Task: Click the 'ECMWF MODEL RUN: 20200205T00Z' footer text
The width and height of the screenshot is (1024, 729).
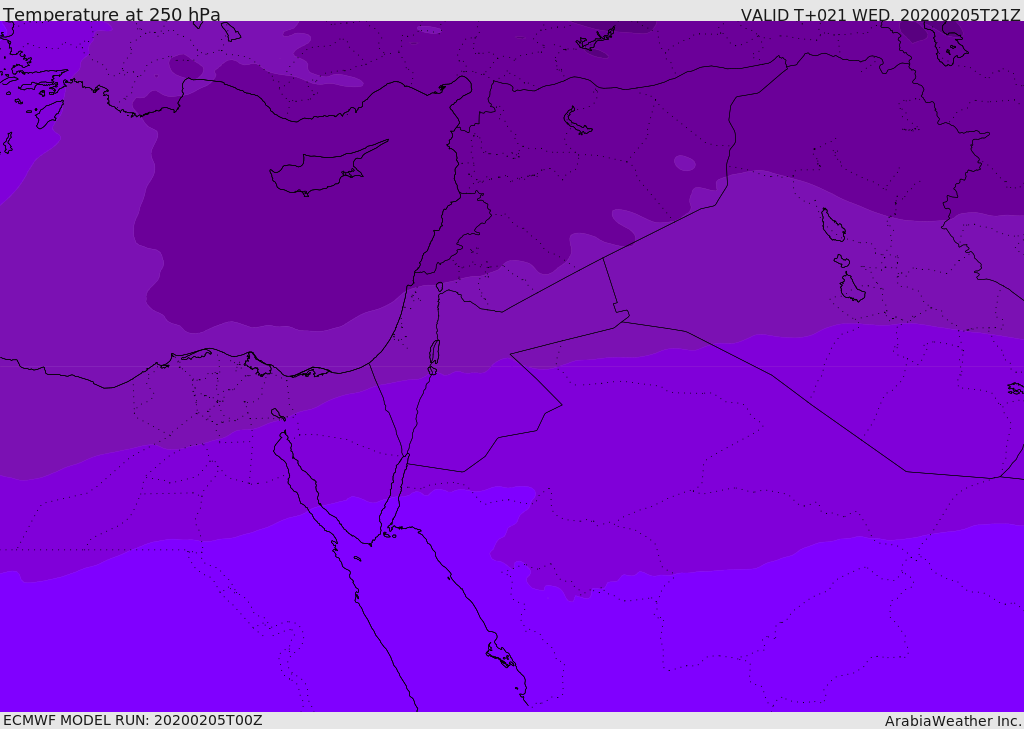Action: tap(133, 720)
